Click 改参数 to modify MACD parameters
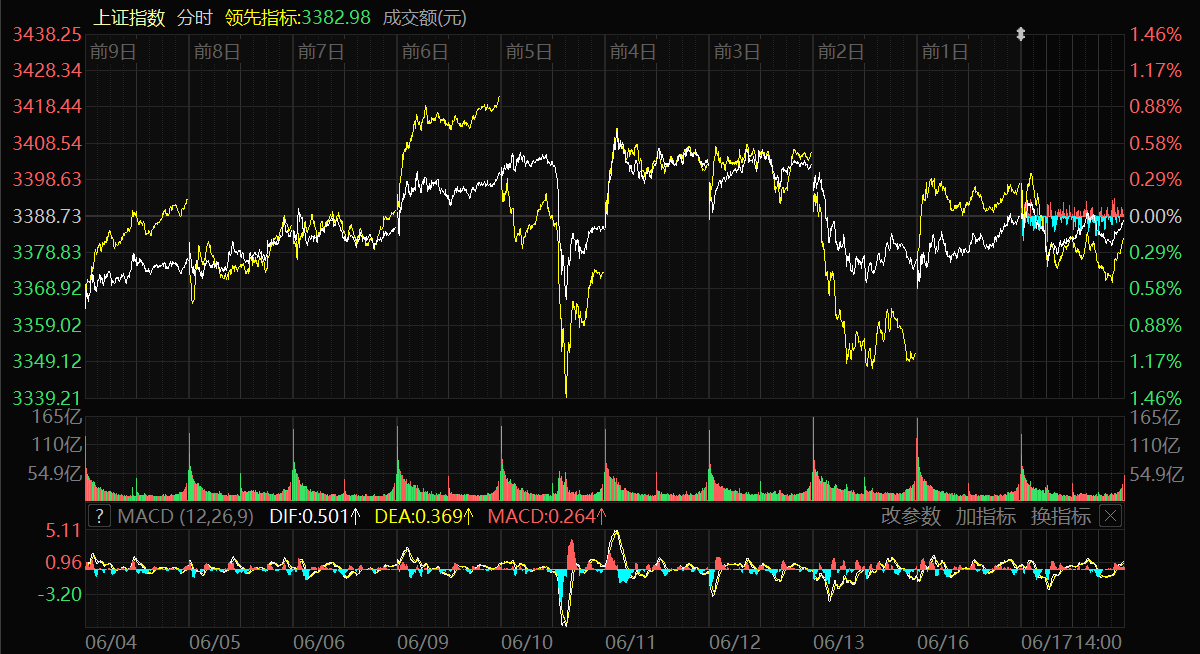Image resolution: width=1200 pixels, height=654 pixels. [910, 516]
